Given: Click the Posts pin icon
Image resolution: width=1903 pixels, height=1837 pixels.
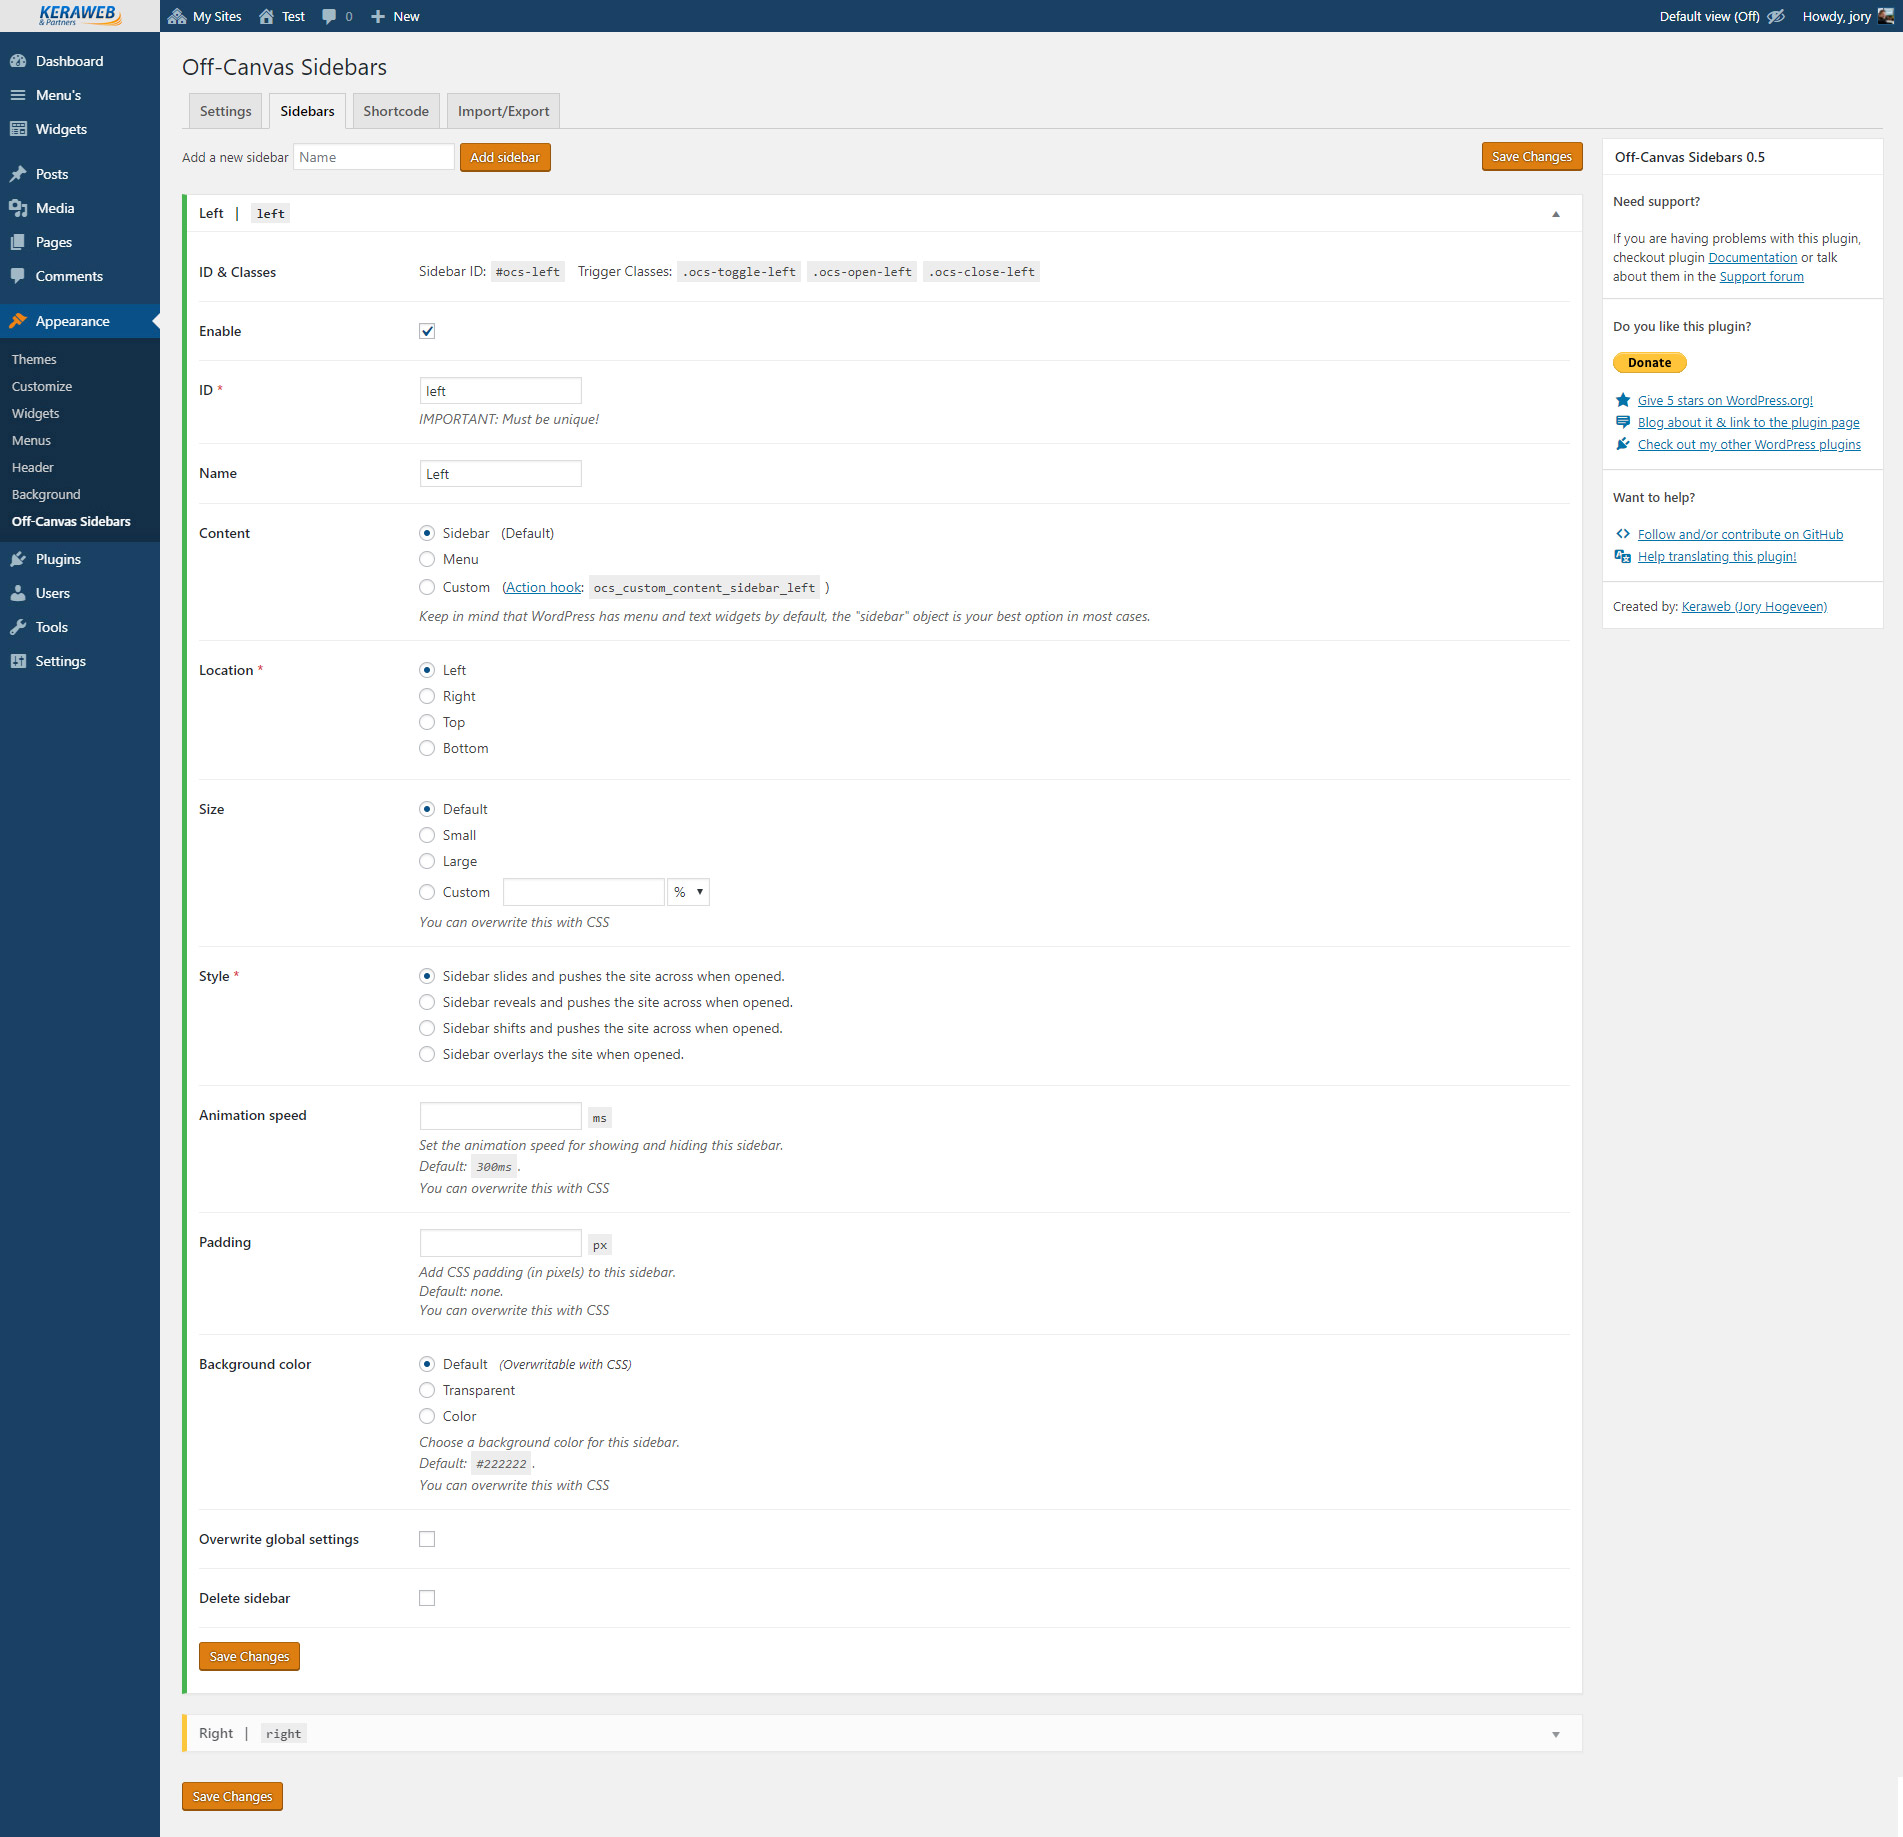Looking at the screenshot, I should coord(18,174).
